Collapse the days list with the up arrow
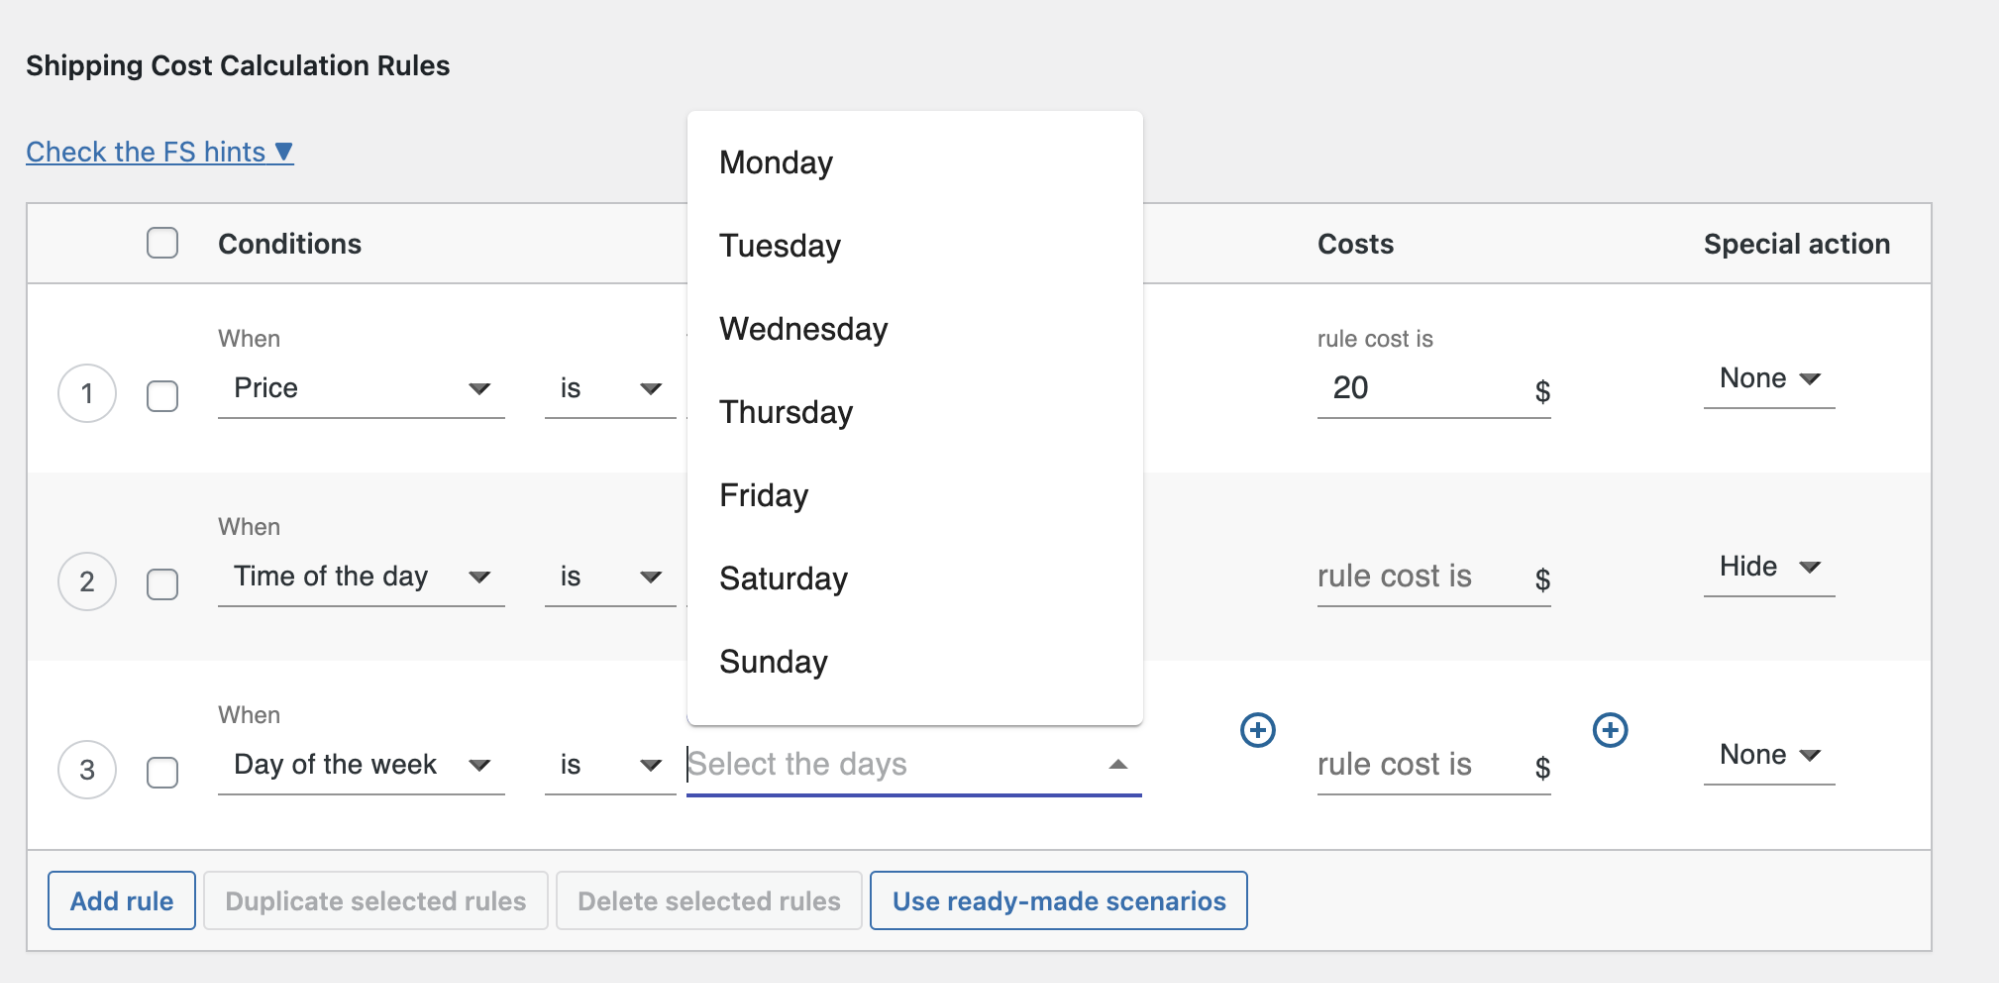 (1118, 764)
